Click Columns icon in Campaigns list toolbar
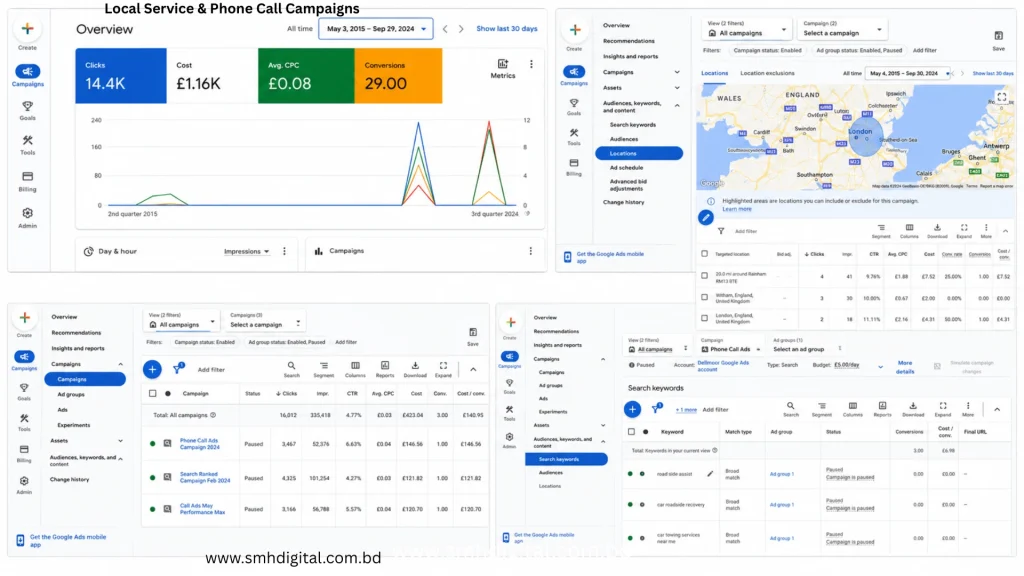1024x576 pixels. [x=355, y=366]
